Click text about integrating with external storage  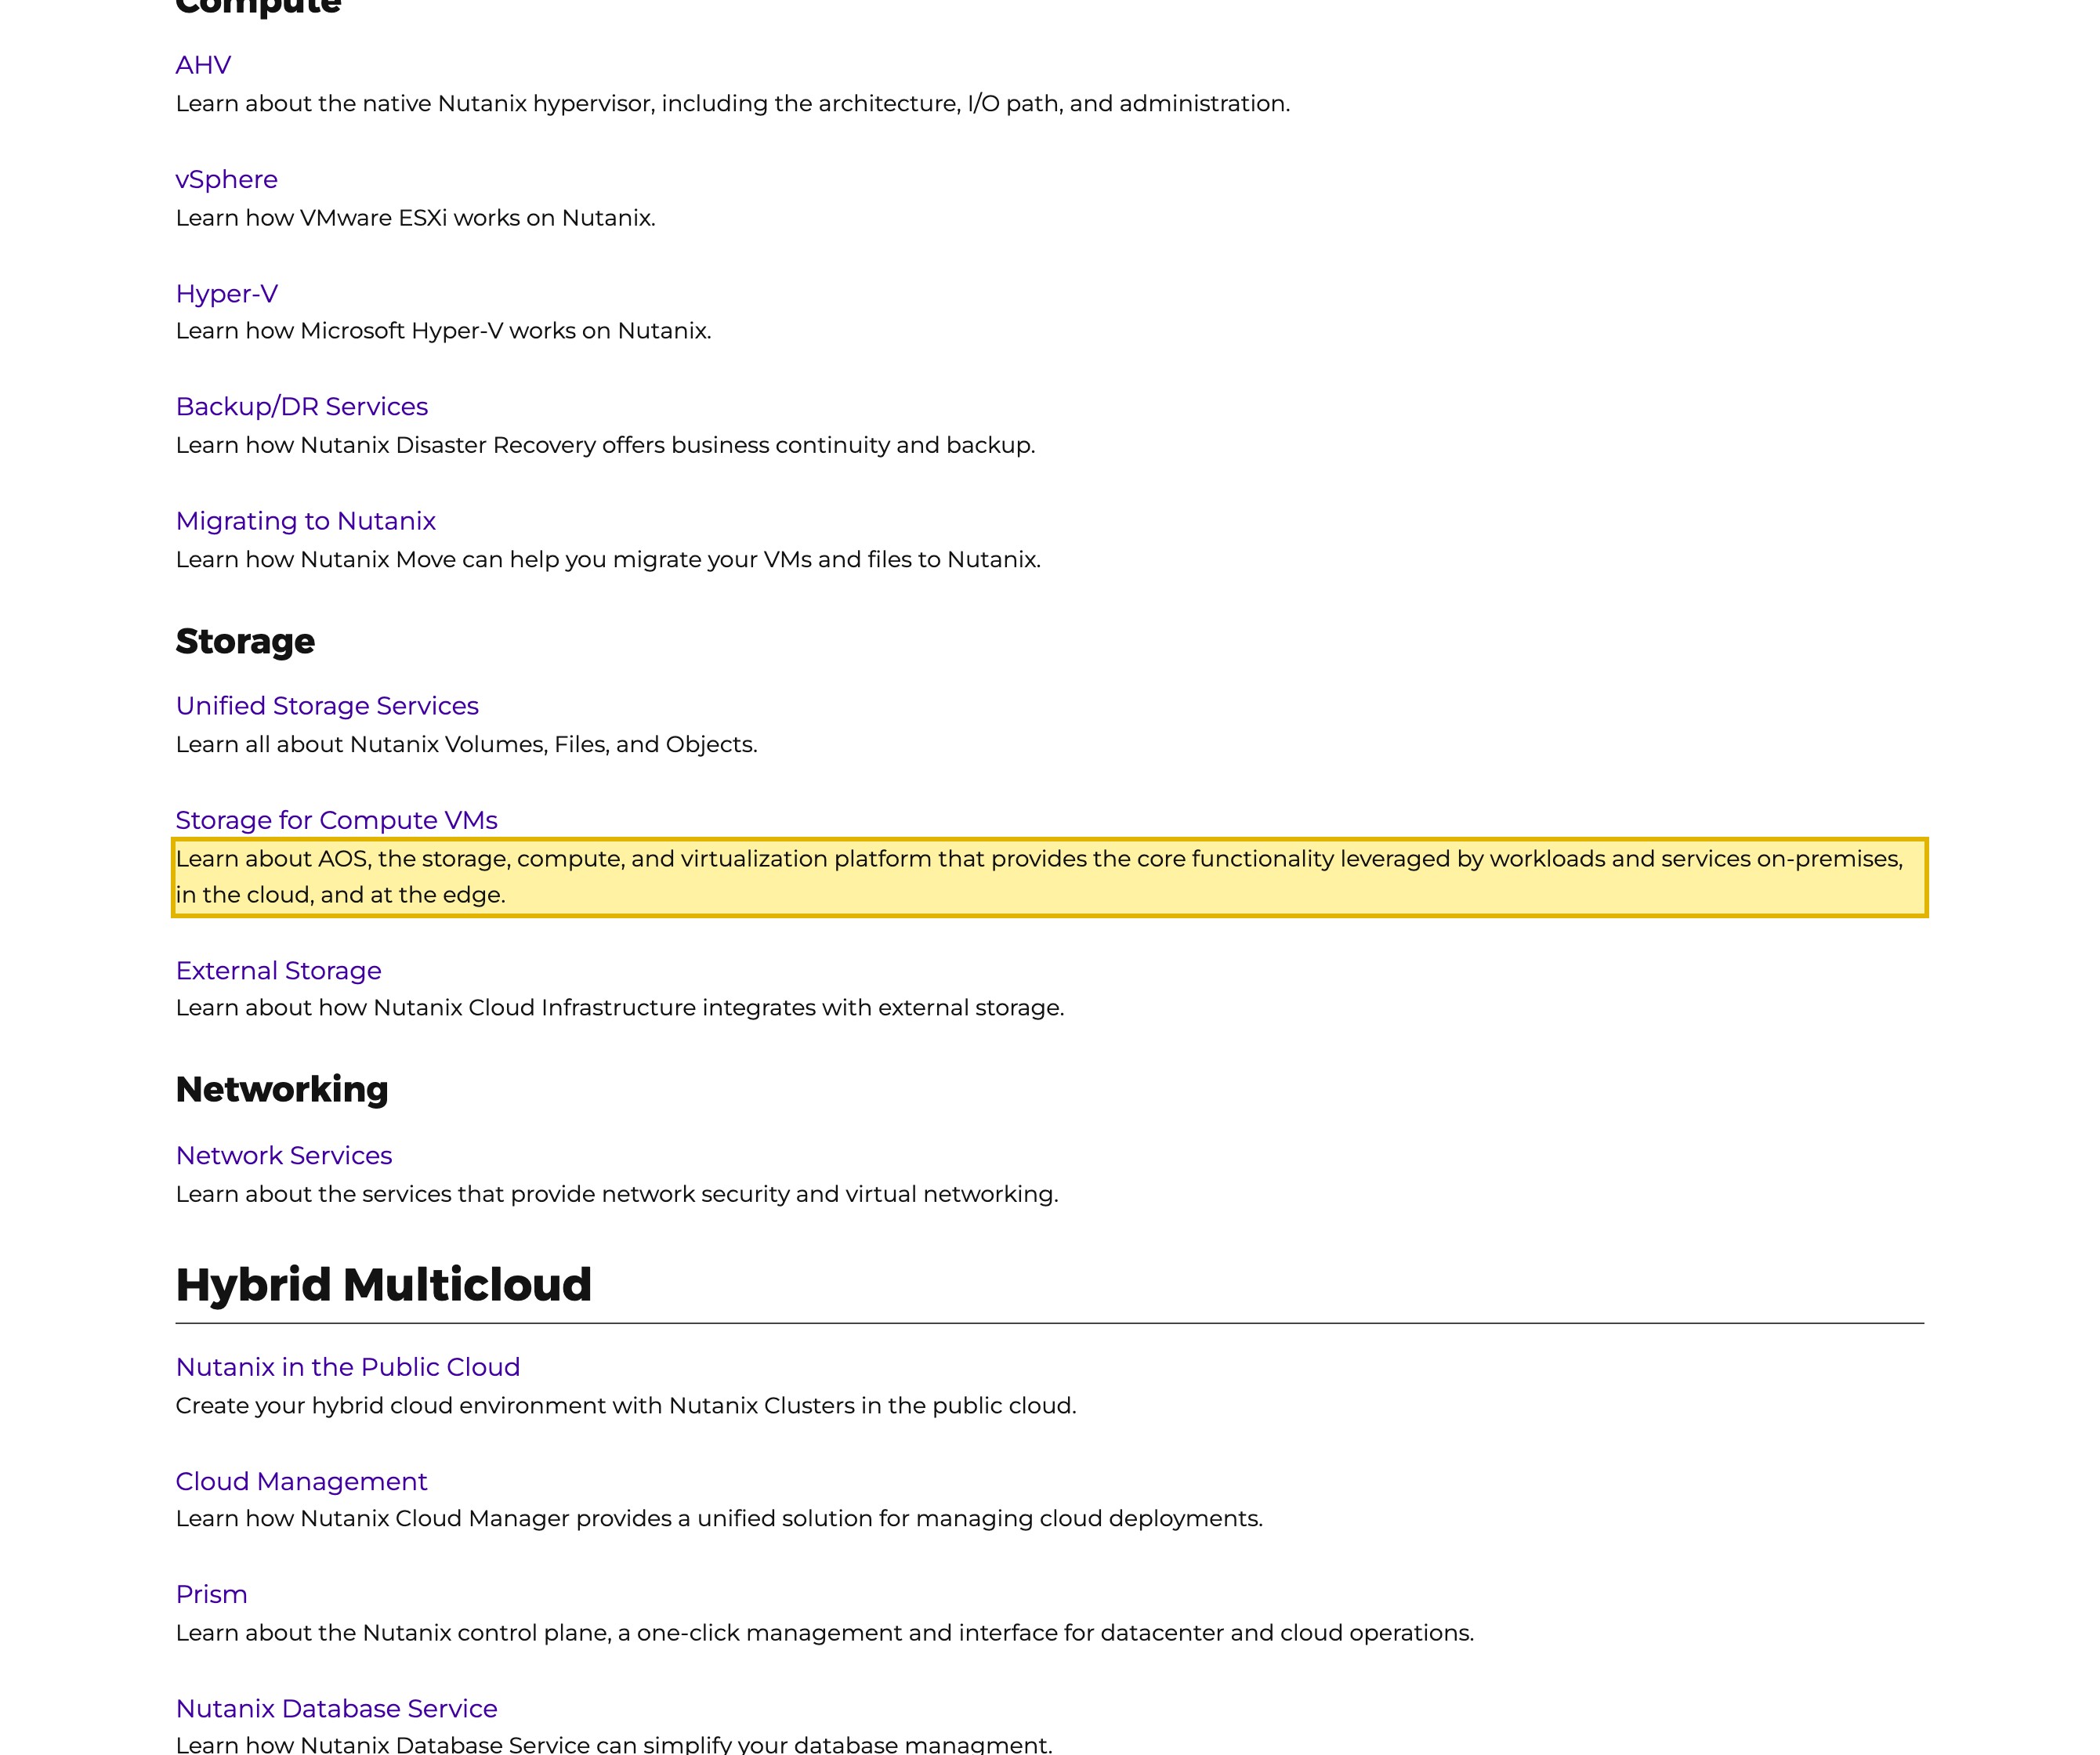[x=619, y=1008]
